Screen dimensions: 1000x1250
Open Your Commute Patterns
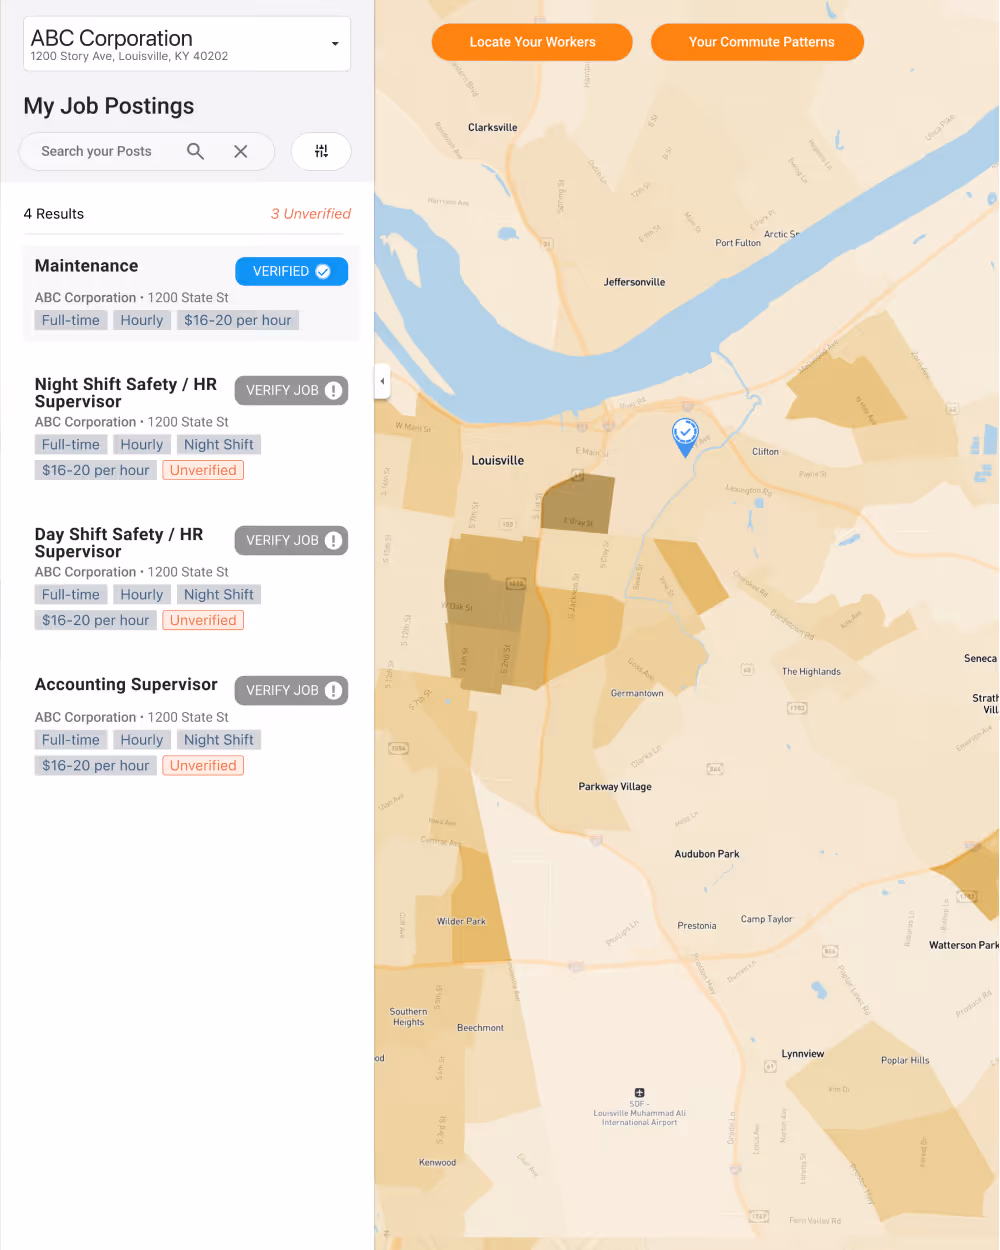click(757, 42)
